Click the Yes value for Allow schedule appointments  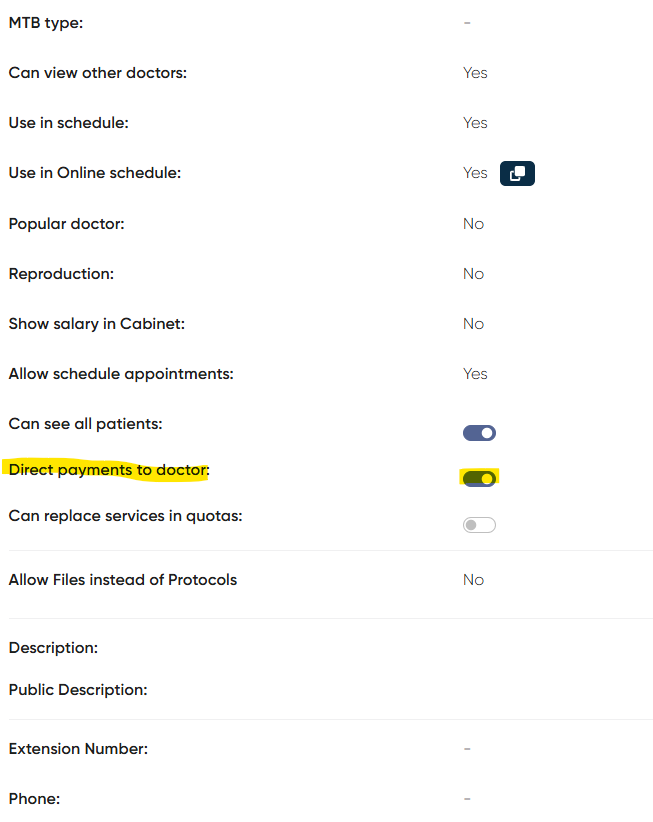[475, 374]
